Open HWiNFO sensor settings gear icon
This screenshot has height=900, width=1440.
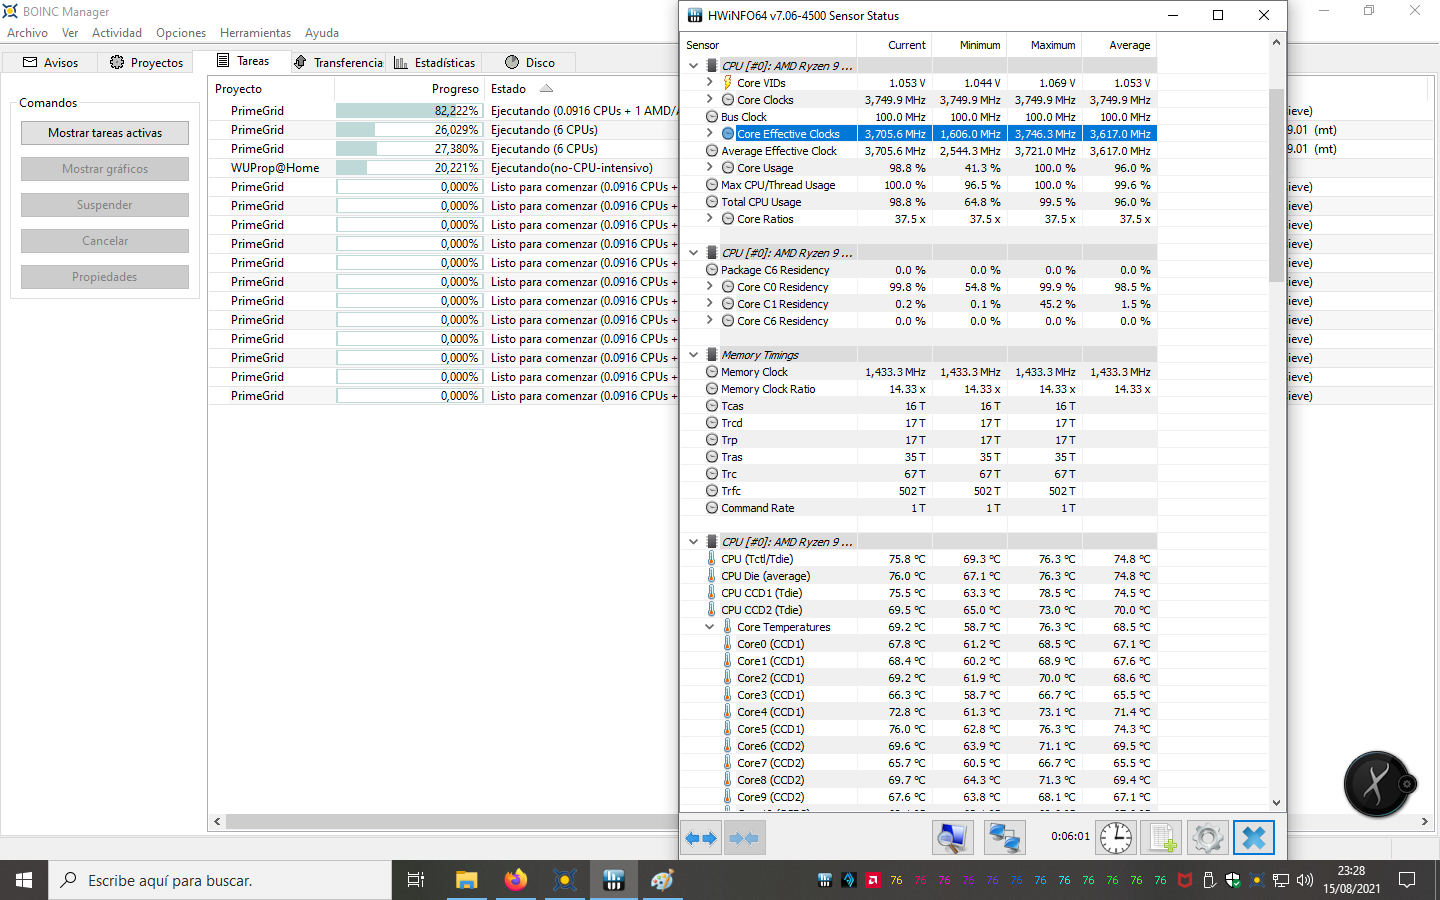pos(1207,838)
